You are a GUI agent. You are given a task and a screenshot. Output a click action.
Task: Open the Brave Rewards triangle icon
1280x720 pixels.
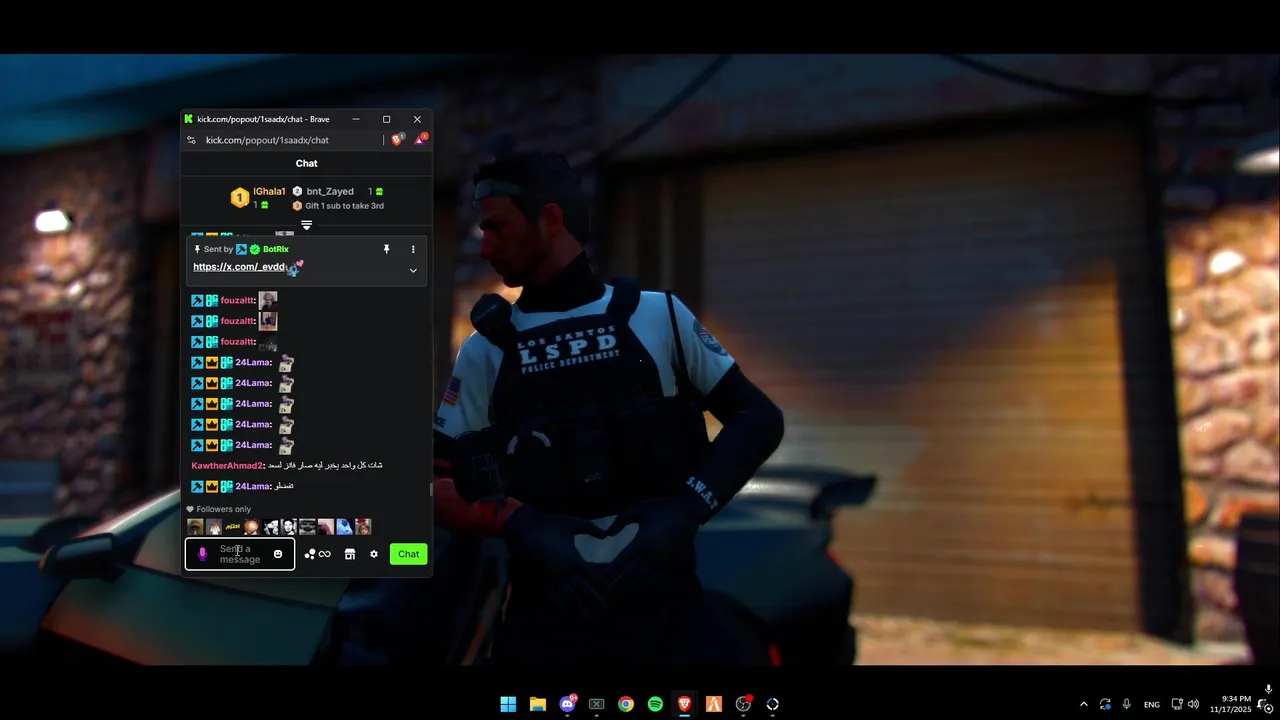(420, 140)
